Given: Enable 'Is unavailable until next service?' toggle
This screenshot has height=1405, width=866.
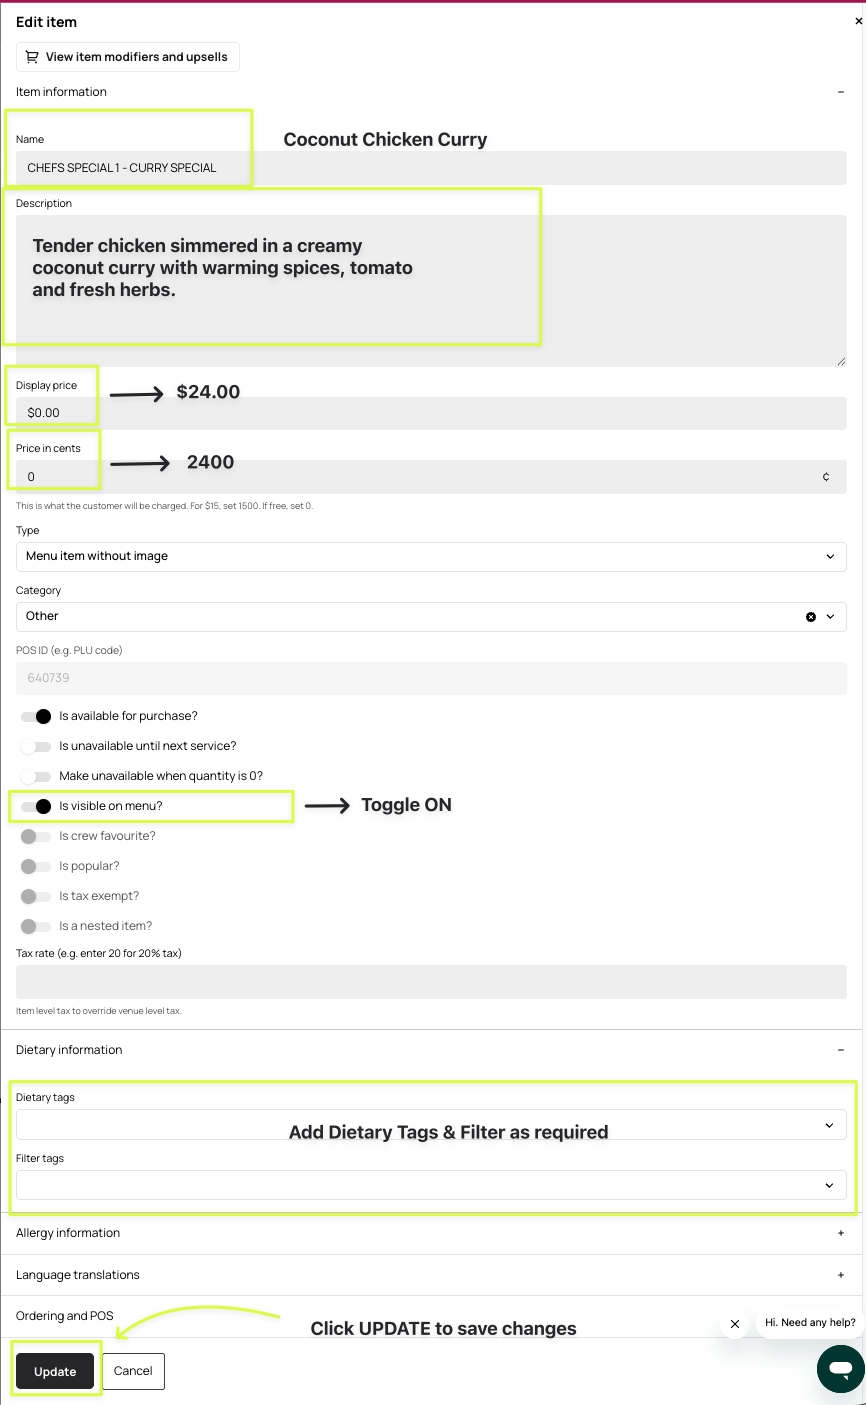Looking at the screenshot, I should pos(36,746).
